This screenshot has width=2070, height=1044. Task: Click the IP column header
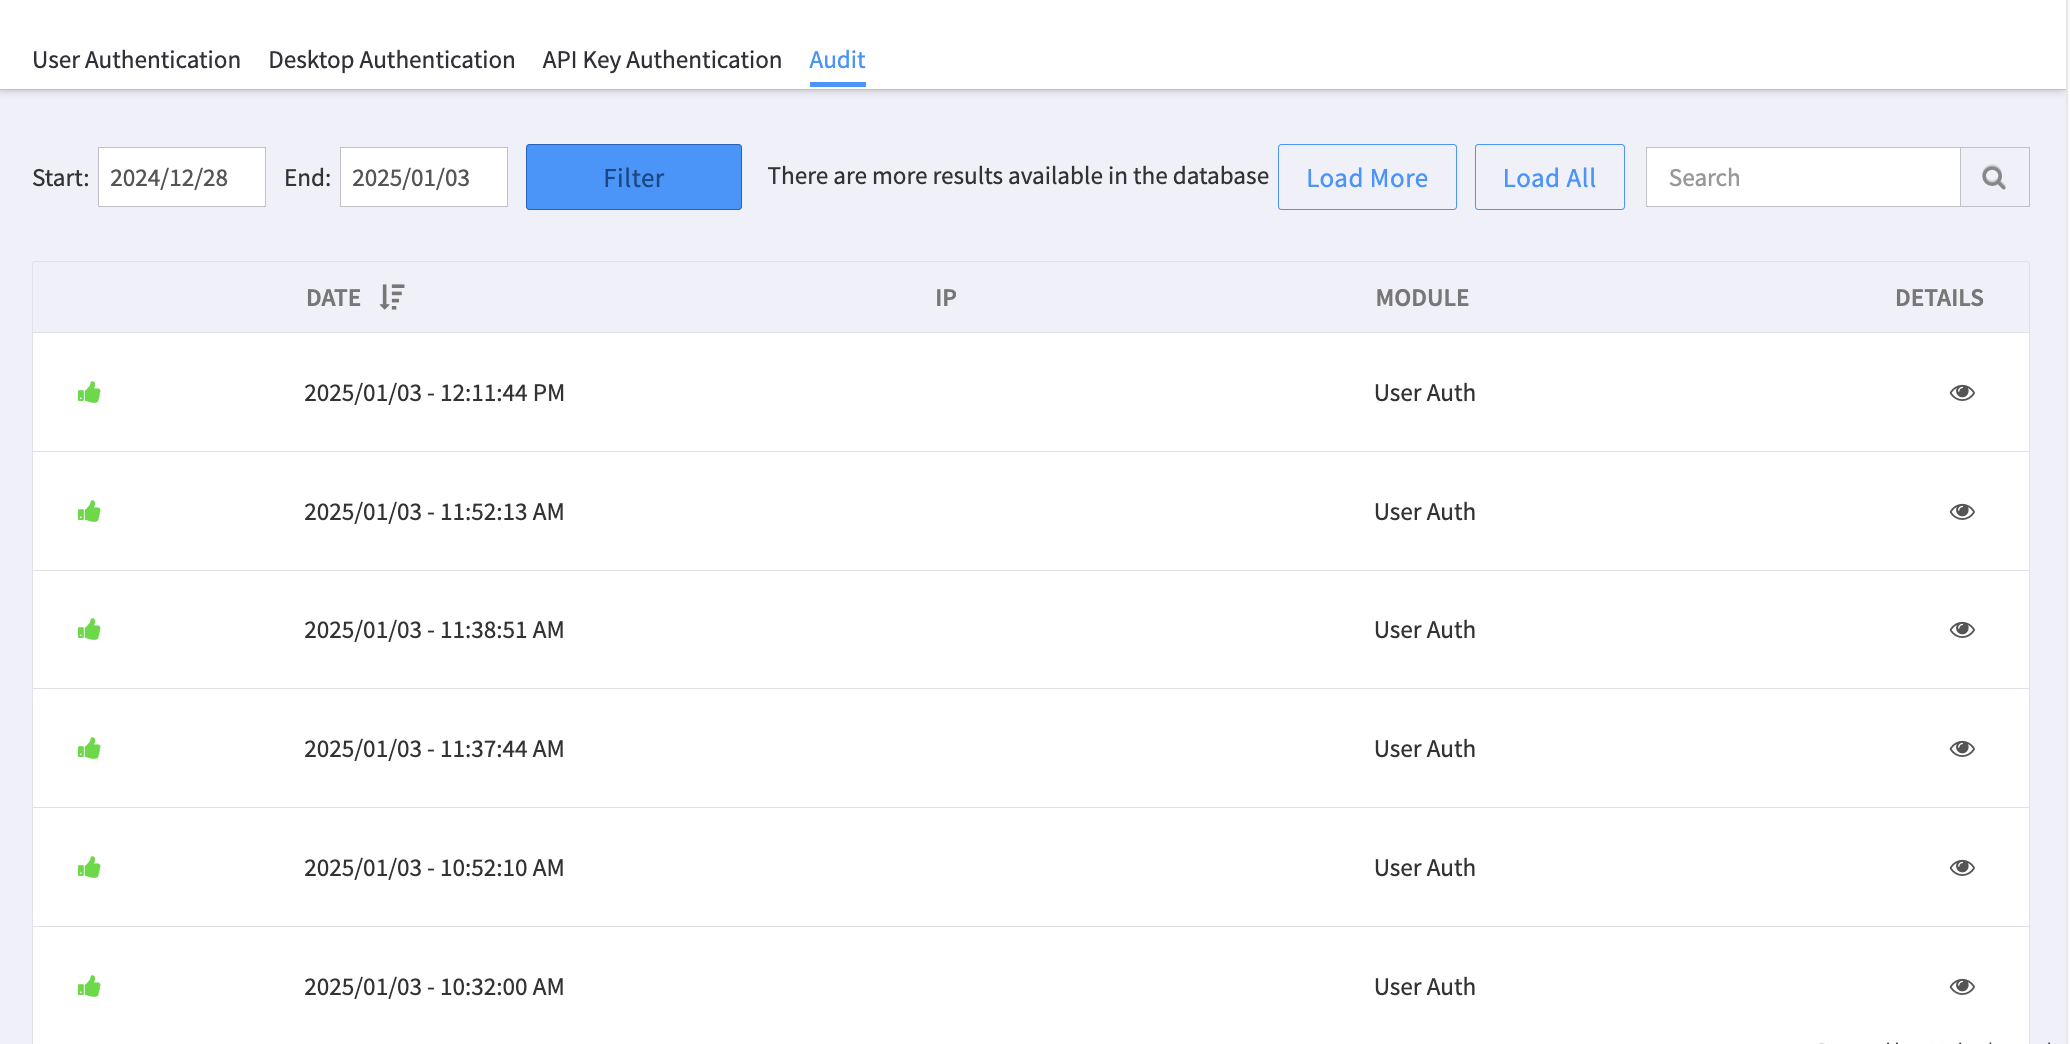946,298
